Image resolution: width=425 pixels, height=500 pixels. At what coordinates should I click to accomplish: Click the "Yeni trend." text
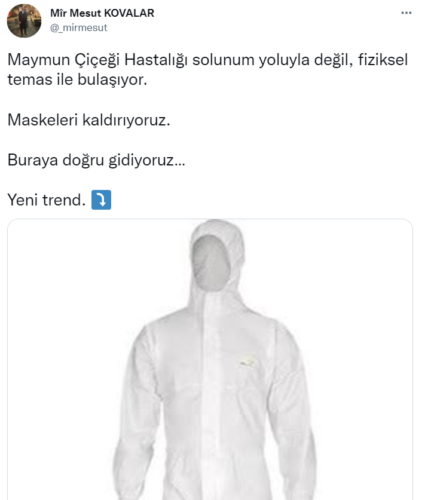(46, 200)
